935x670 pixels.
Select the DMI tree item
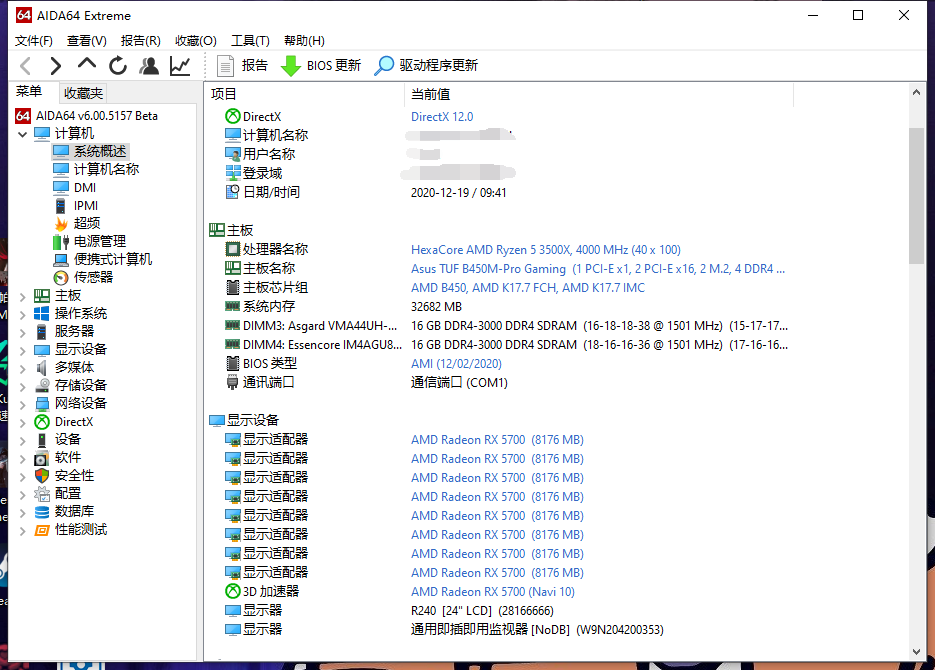point(85,188)
